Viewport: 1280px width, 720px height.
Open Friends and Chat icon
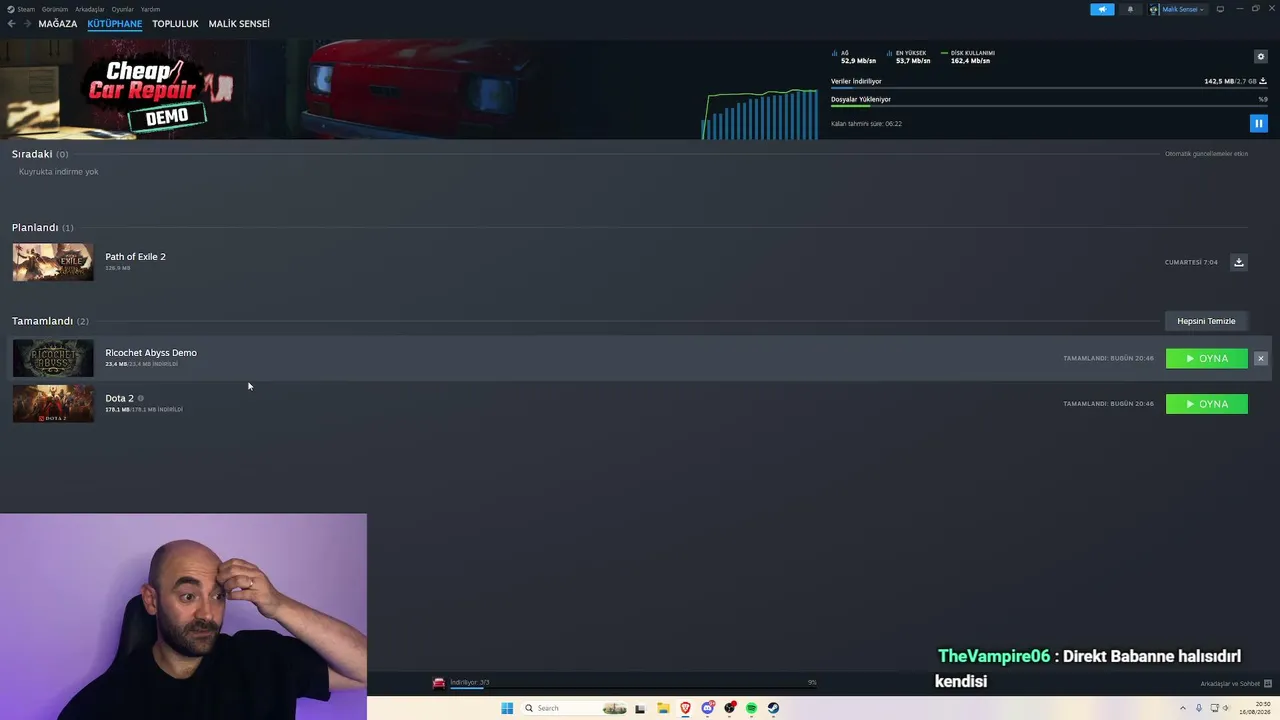click(x=1268, y=684)
